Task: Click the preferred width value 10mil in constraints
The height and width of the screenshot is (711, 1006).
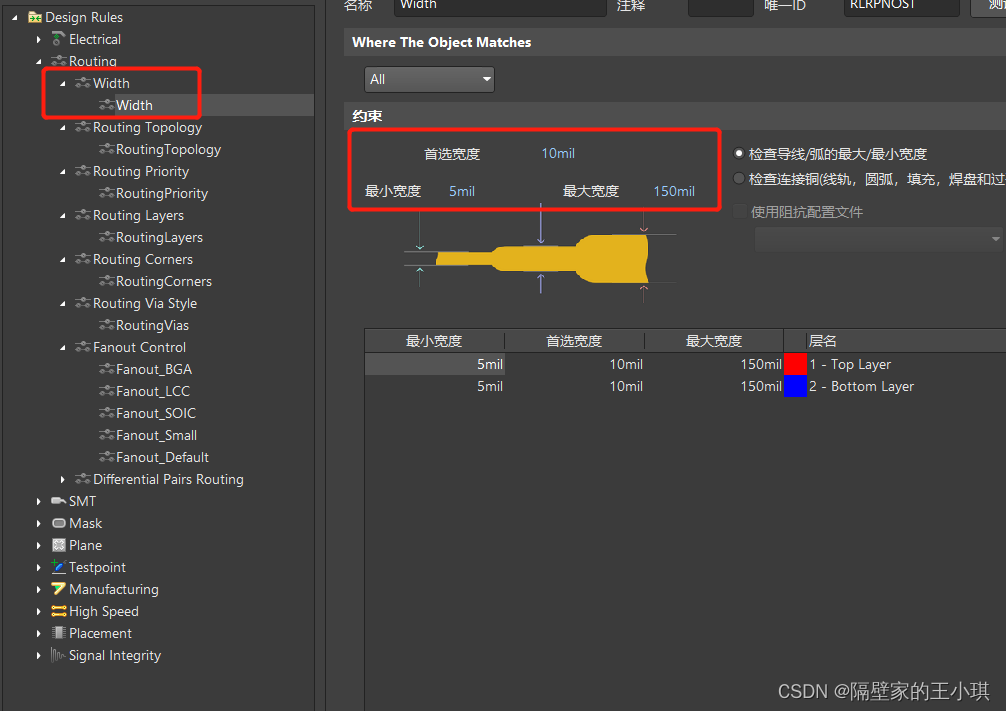Action: [558, 154]
